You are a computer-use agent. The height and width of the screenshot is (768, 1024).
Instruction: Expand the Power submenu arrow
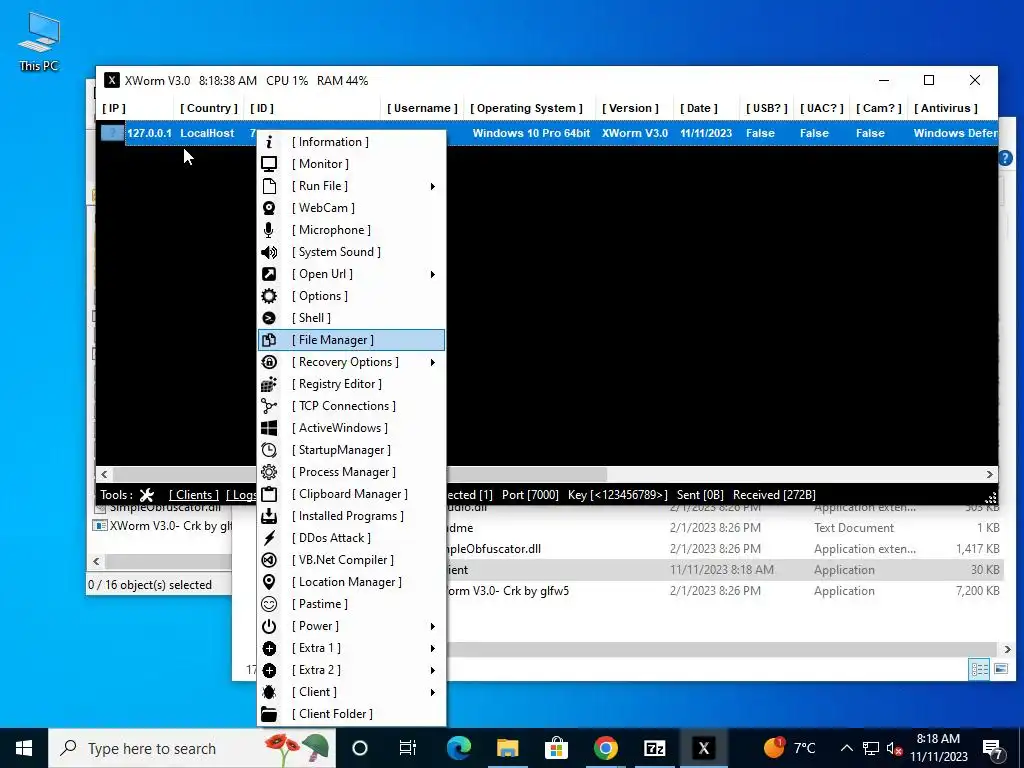[x=432, y=626]
